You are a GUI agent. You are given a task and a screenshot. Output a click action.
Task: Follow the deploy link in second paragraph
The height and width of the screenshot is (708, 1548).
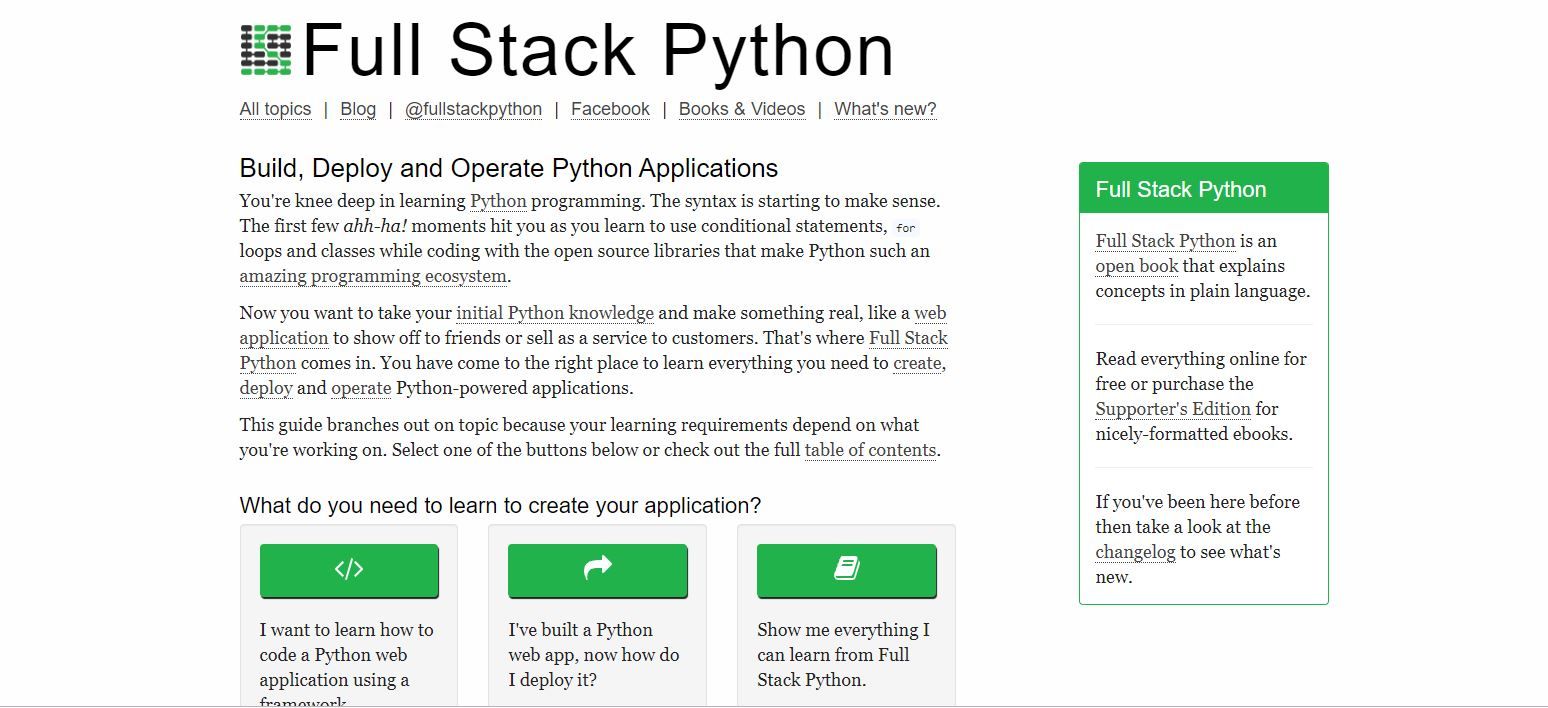pos(266,388)
